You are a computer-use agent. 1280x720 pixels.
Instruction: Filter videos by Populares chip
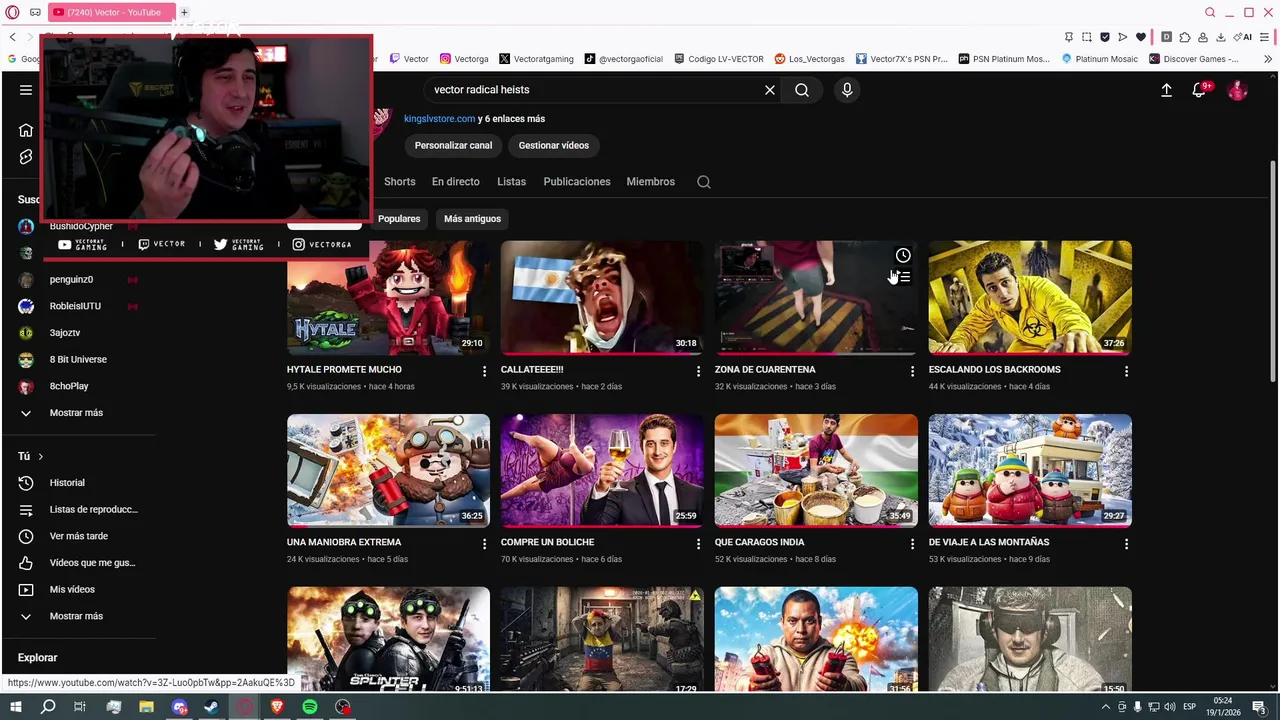click(x=399, y=219)
